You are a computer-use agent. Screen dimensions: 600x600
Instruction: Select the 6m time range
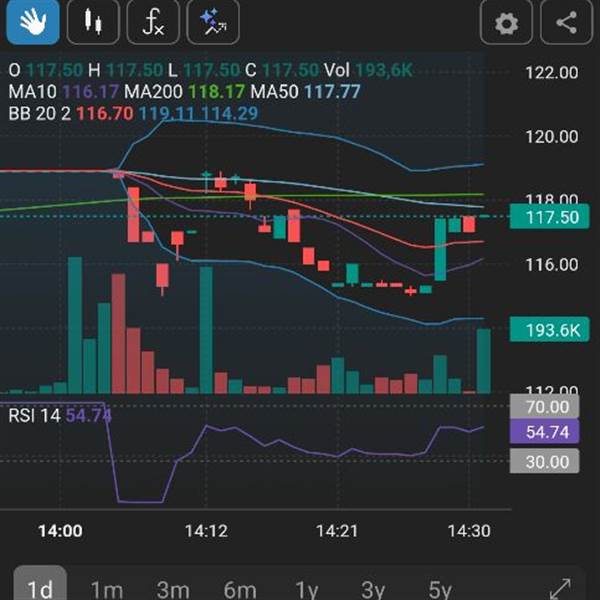coord(240,589)
